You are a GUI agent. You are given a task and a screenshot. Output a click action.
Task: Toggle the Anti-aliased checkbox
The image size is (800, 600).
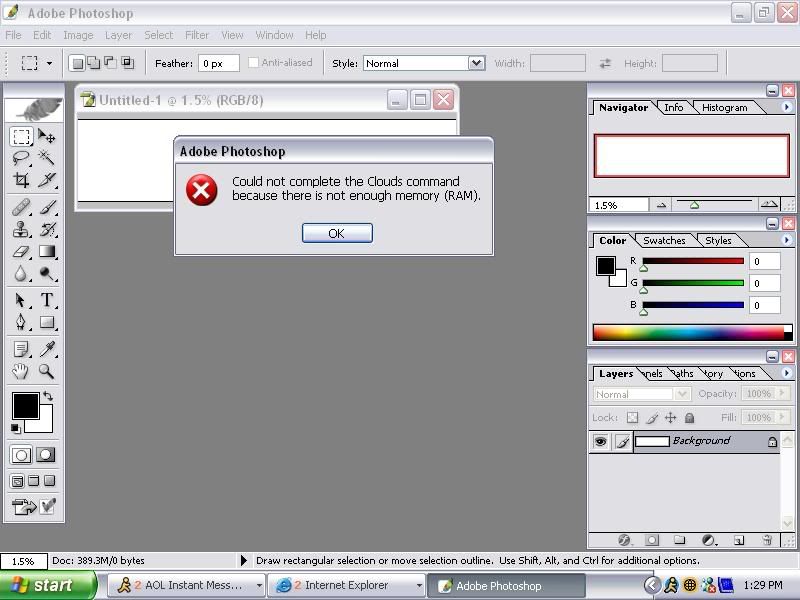[x=253, y=63]
